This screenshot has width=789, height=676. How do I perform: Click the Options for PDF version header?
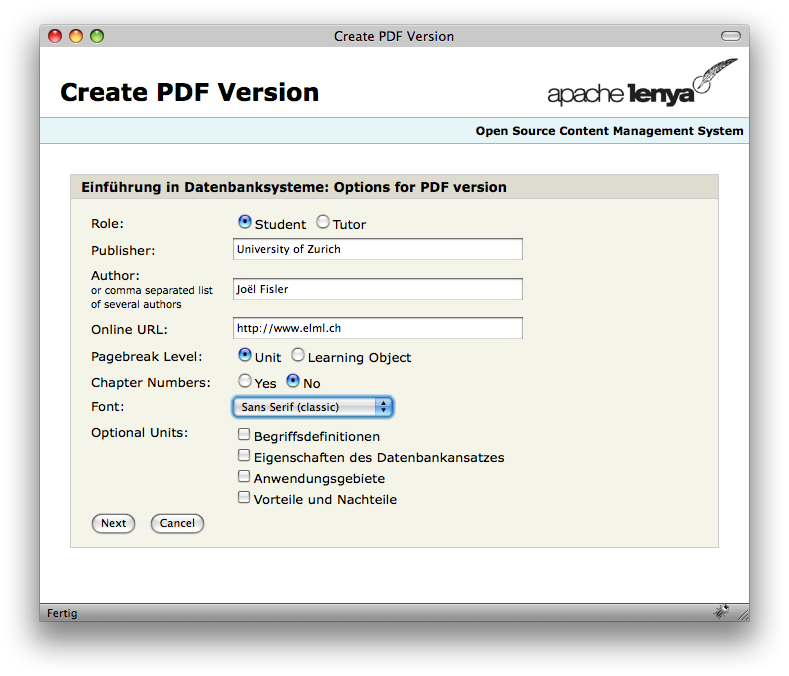[x=294, y=187]
